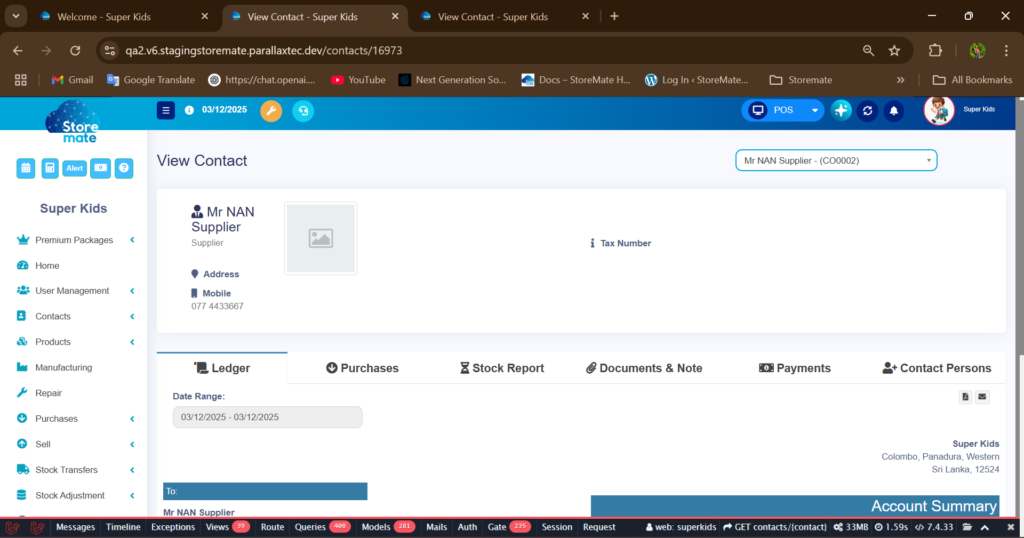Image resolution: width=1024 pixels, height=538 pixels.
Task: Open debugbar Session tab
Action: 556,527
